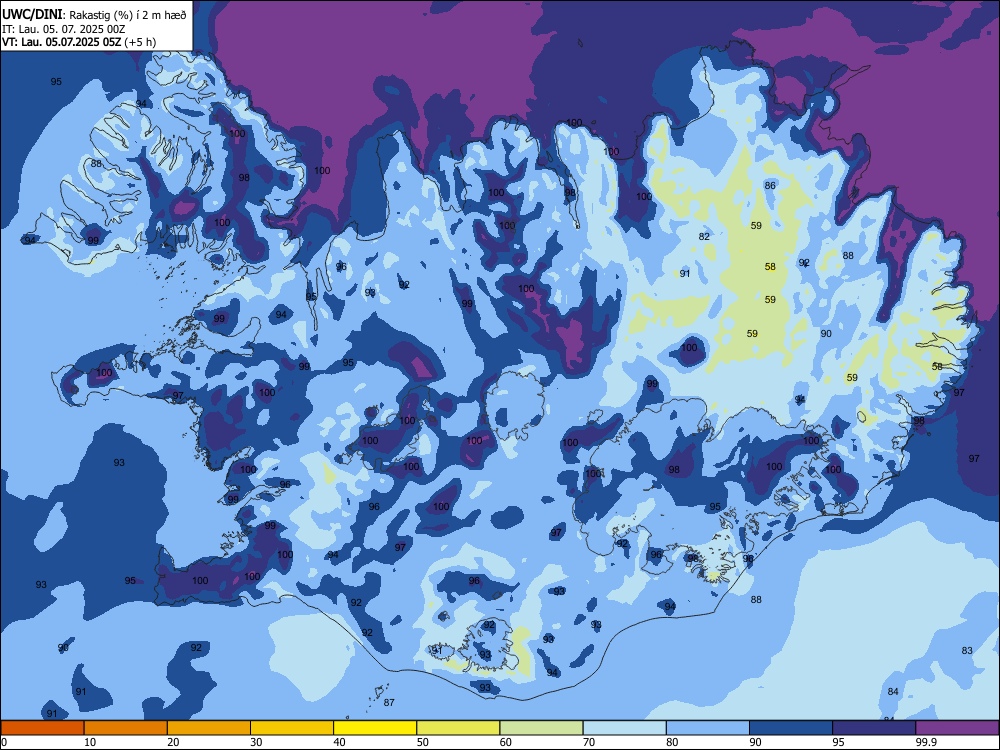This screenshot has width=1000, height=750.
Task: Select the 30–40 legend color band
Action: (x=292, y=728)
